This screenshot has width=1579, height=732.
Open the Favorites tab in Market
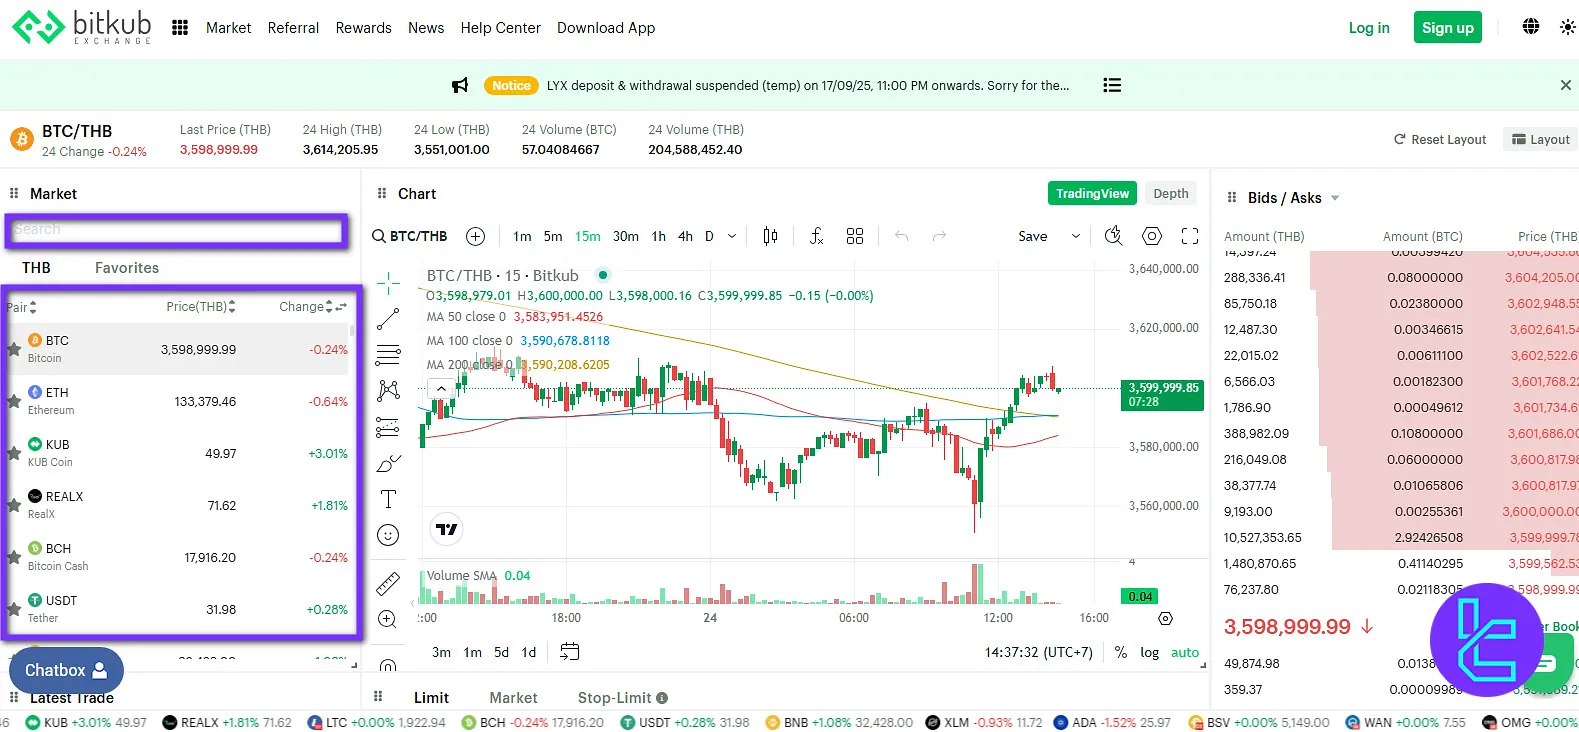tap(127, 268)
